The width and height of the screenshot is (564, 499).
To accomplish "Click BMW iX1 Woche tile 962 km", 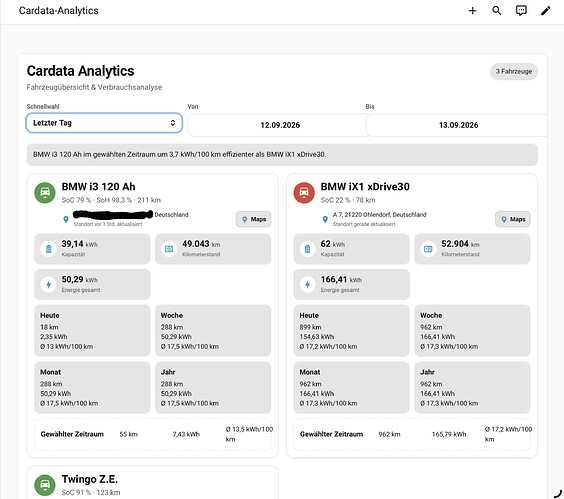I will 472,331.
